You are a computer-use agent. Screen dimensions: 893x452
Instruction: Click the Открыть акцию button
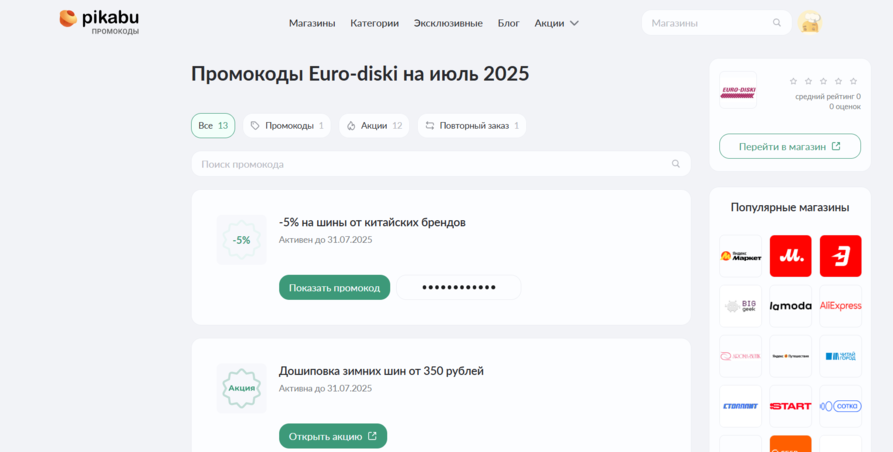pos(333,436)
